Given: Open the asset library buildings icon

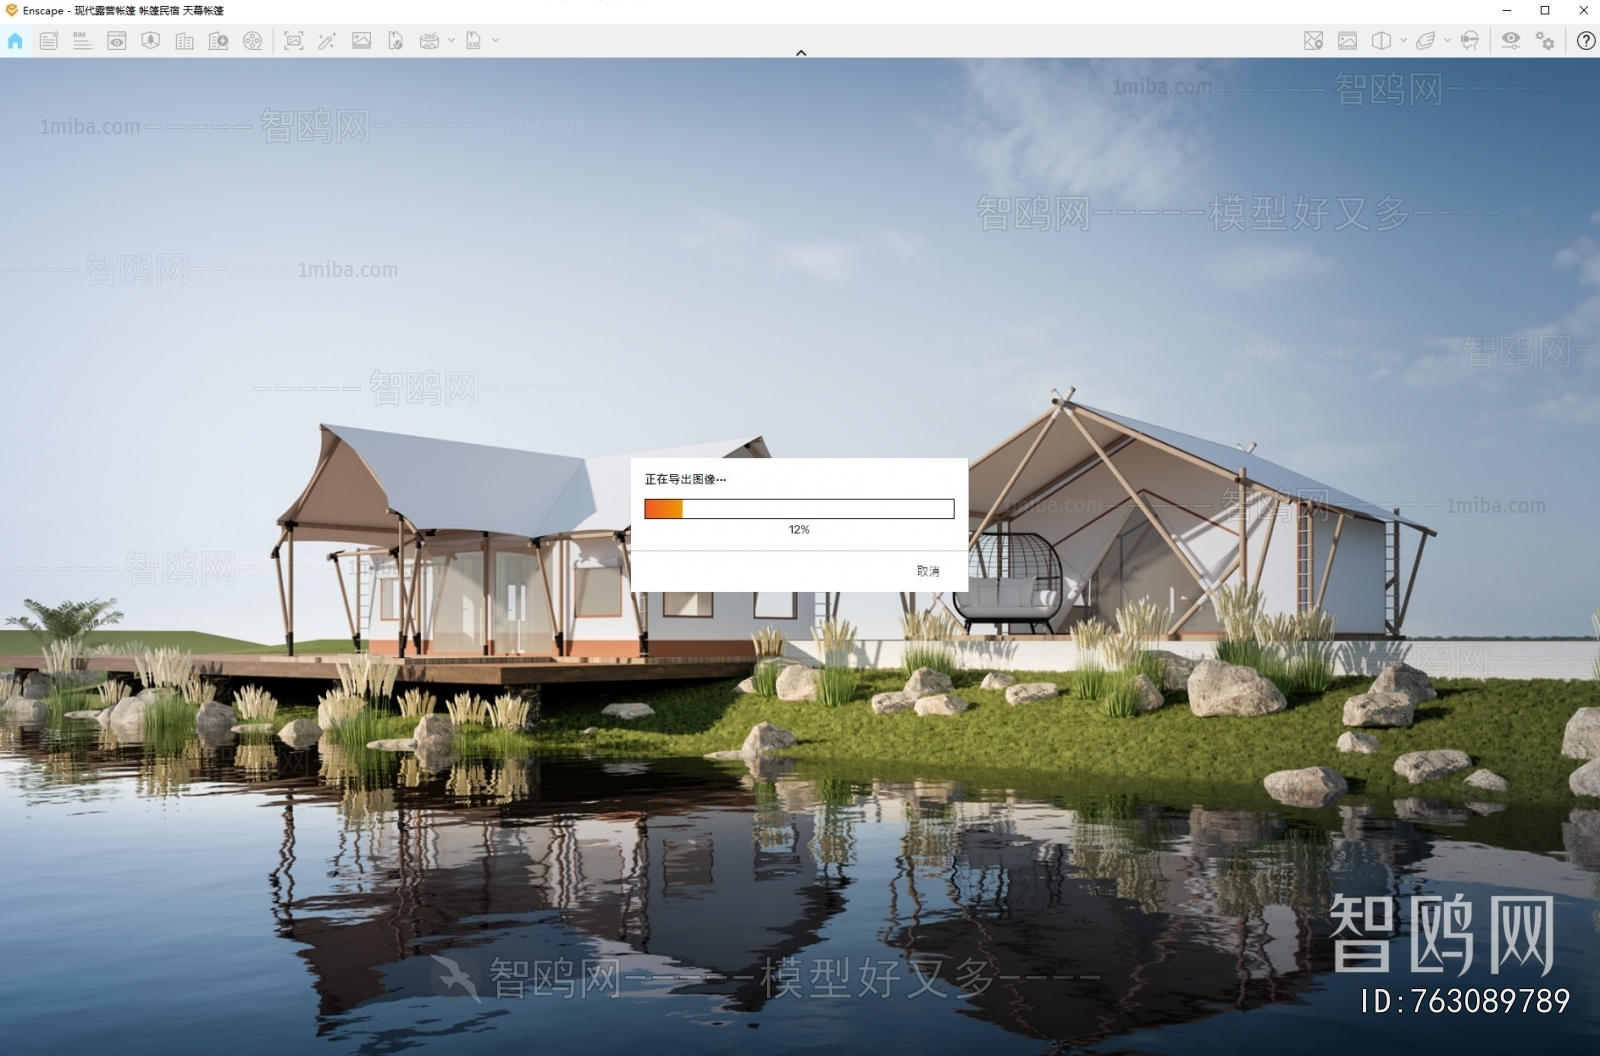Looking at the screenshot, I should coord(184,41).
